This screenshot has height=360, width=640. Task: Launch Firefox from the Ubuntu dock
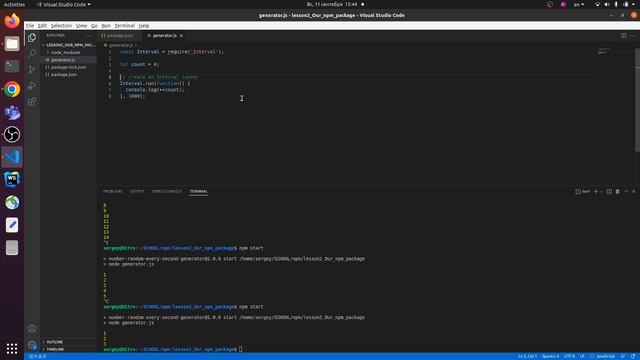tap(12, 21)
